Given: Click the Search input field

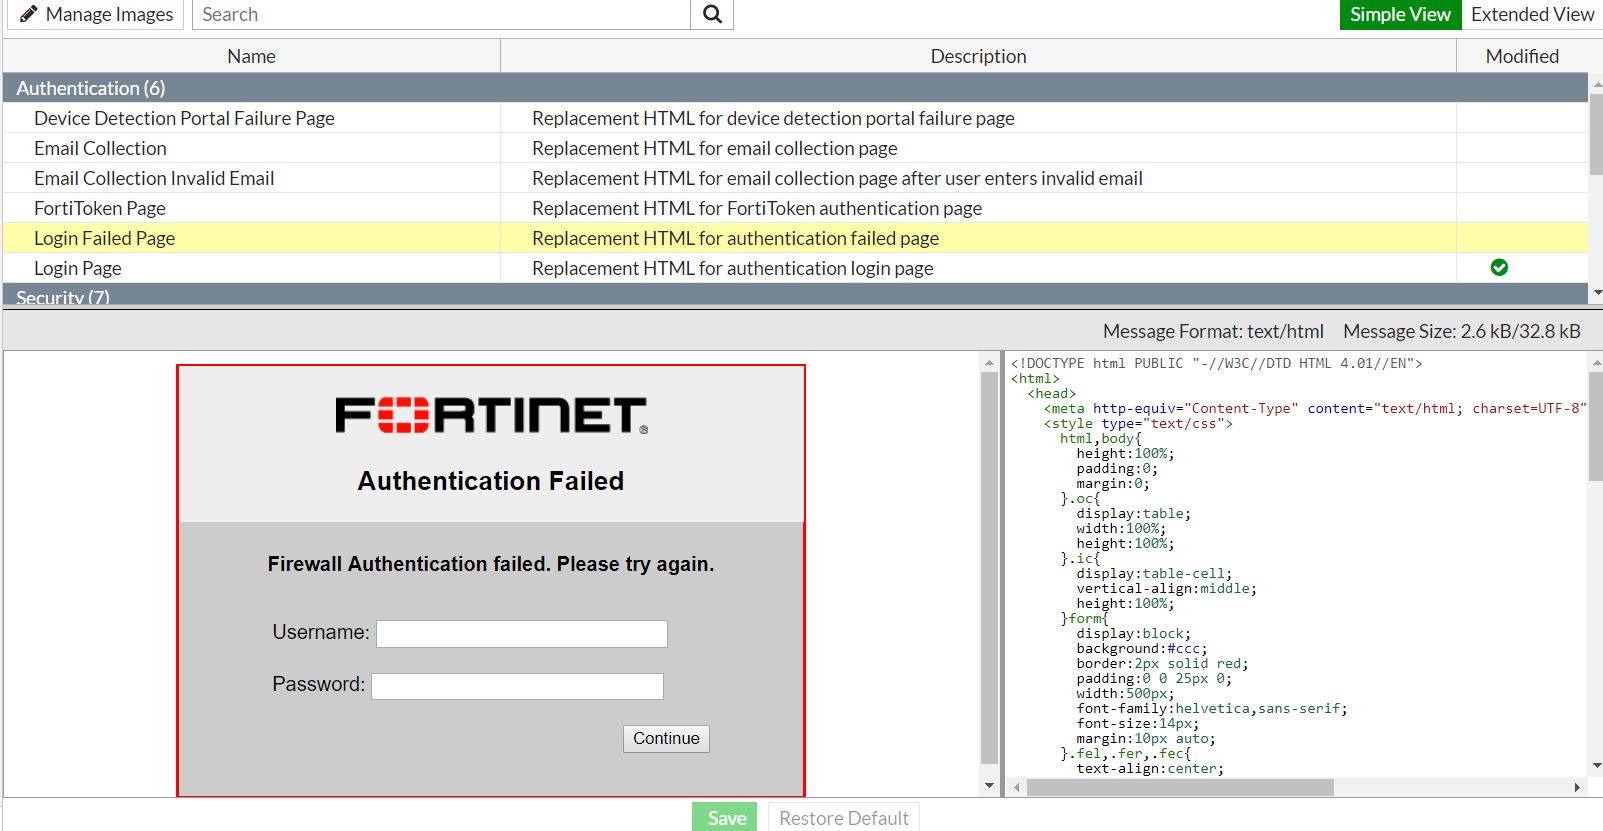Looking at the screenshot, I should coord(441,14).
